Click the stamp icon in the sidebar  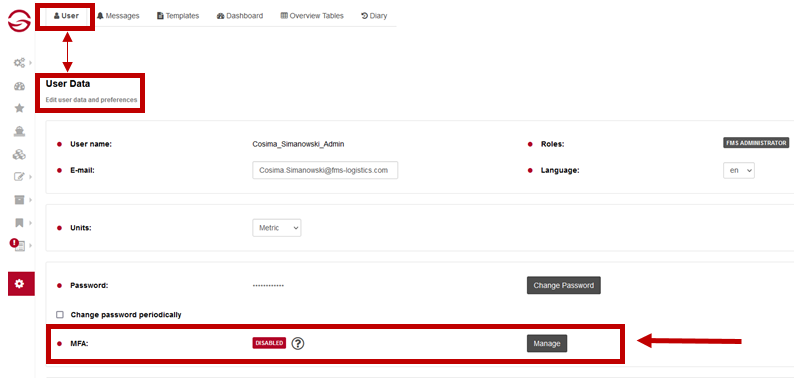[19, 132]
